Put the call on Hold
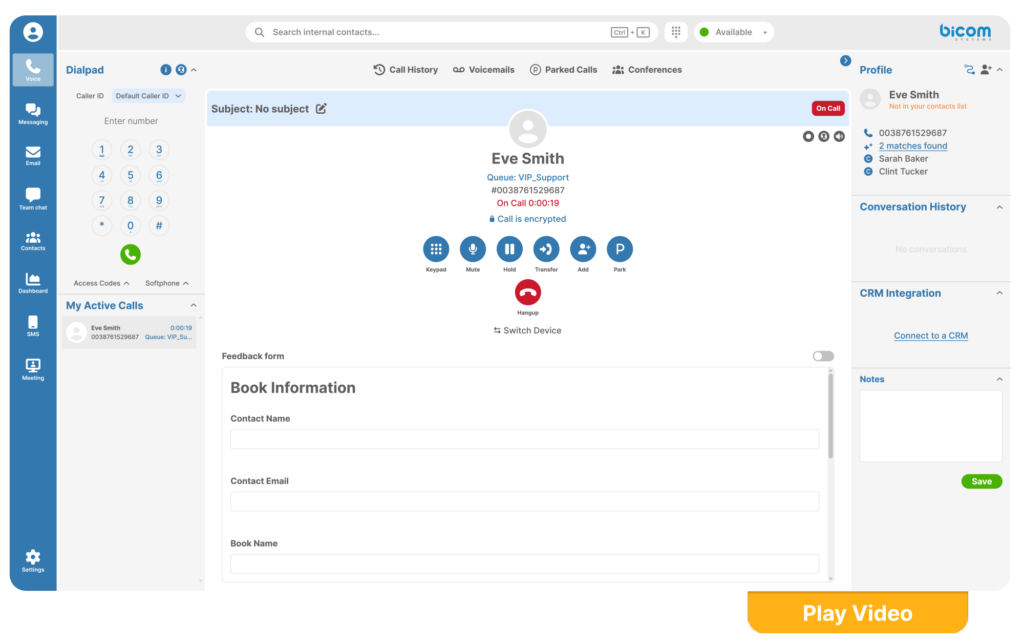This screenshot has width=1024, height=643. pos(509,249)
